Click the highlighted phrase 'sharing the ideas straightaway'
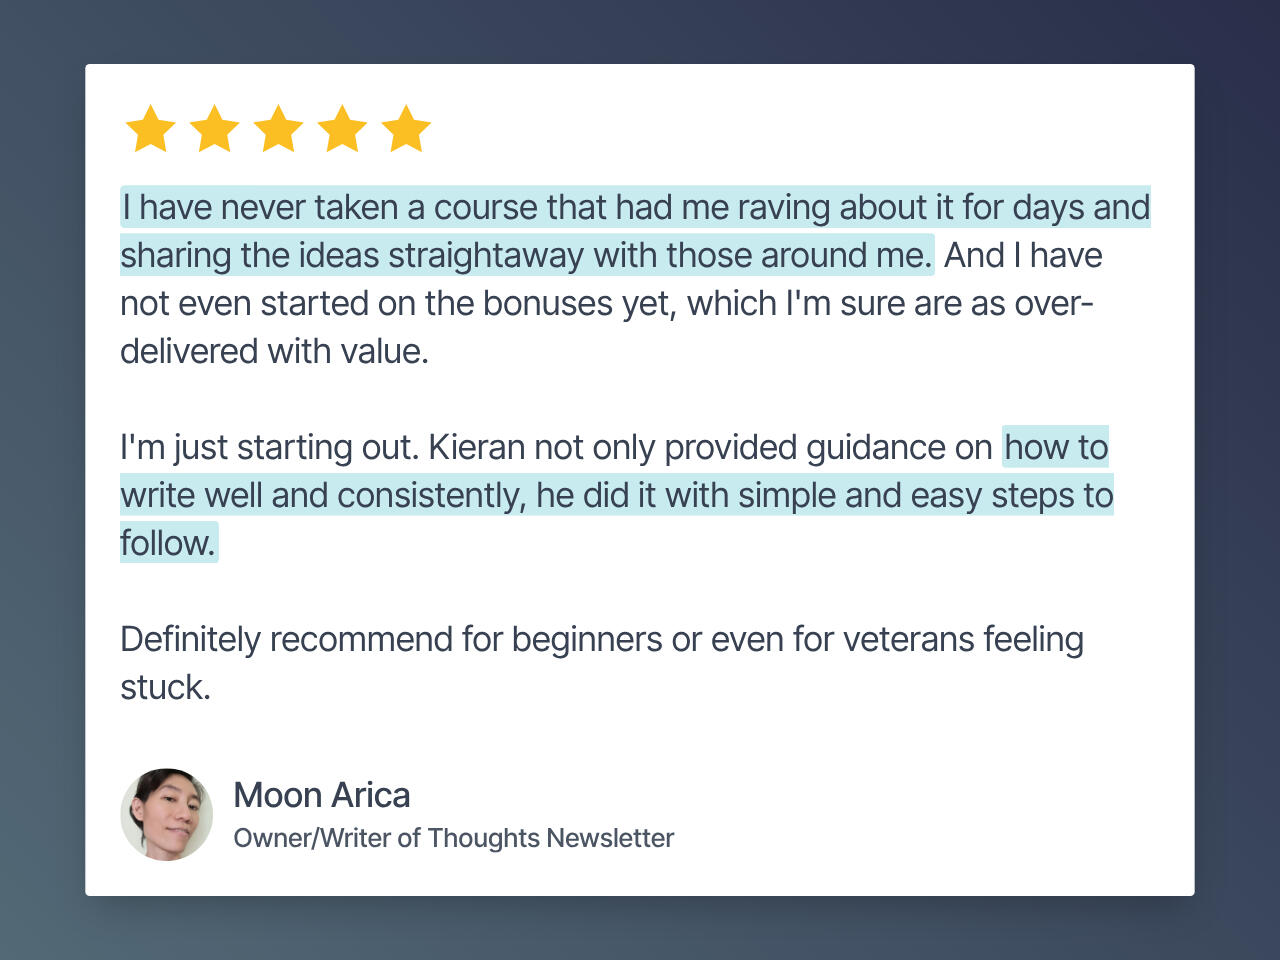Viewport: 1280px width, 960px height. click(352, 256)
